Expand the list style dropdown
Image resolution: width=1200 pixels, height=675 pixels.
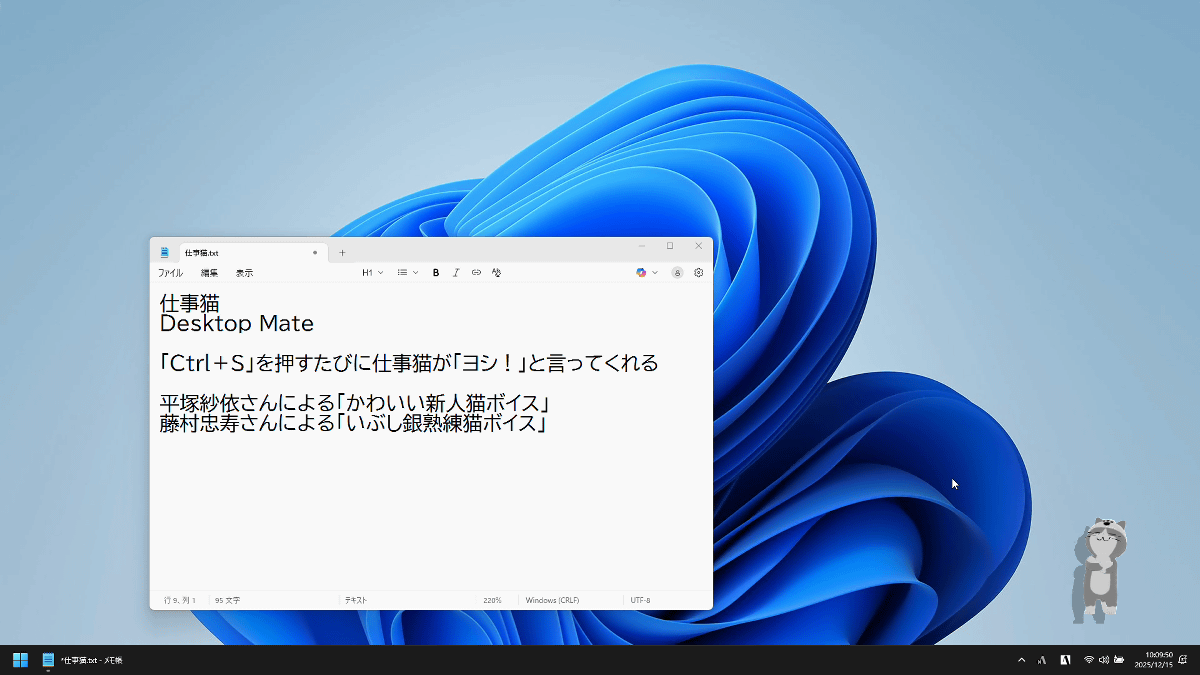click(x=407, y=272)
